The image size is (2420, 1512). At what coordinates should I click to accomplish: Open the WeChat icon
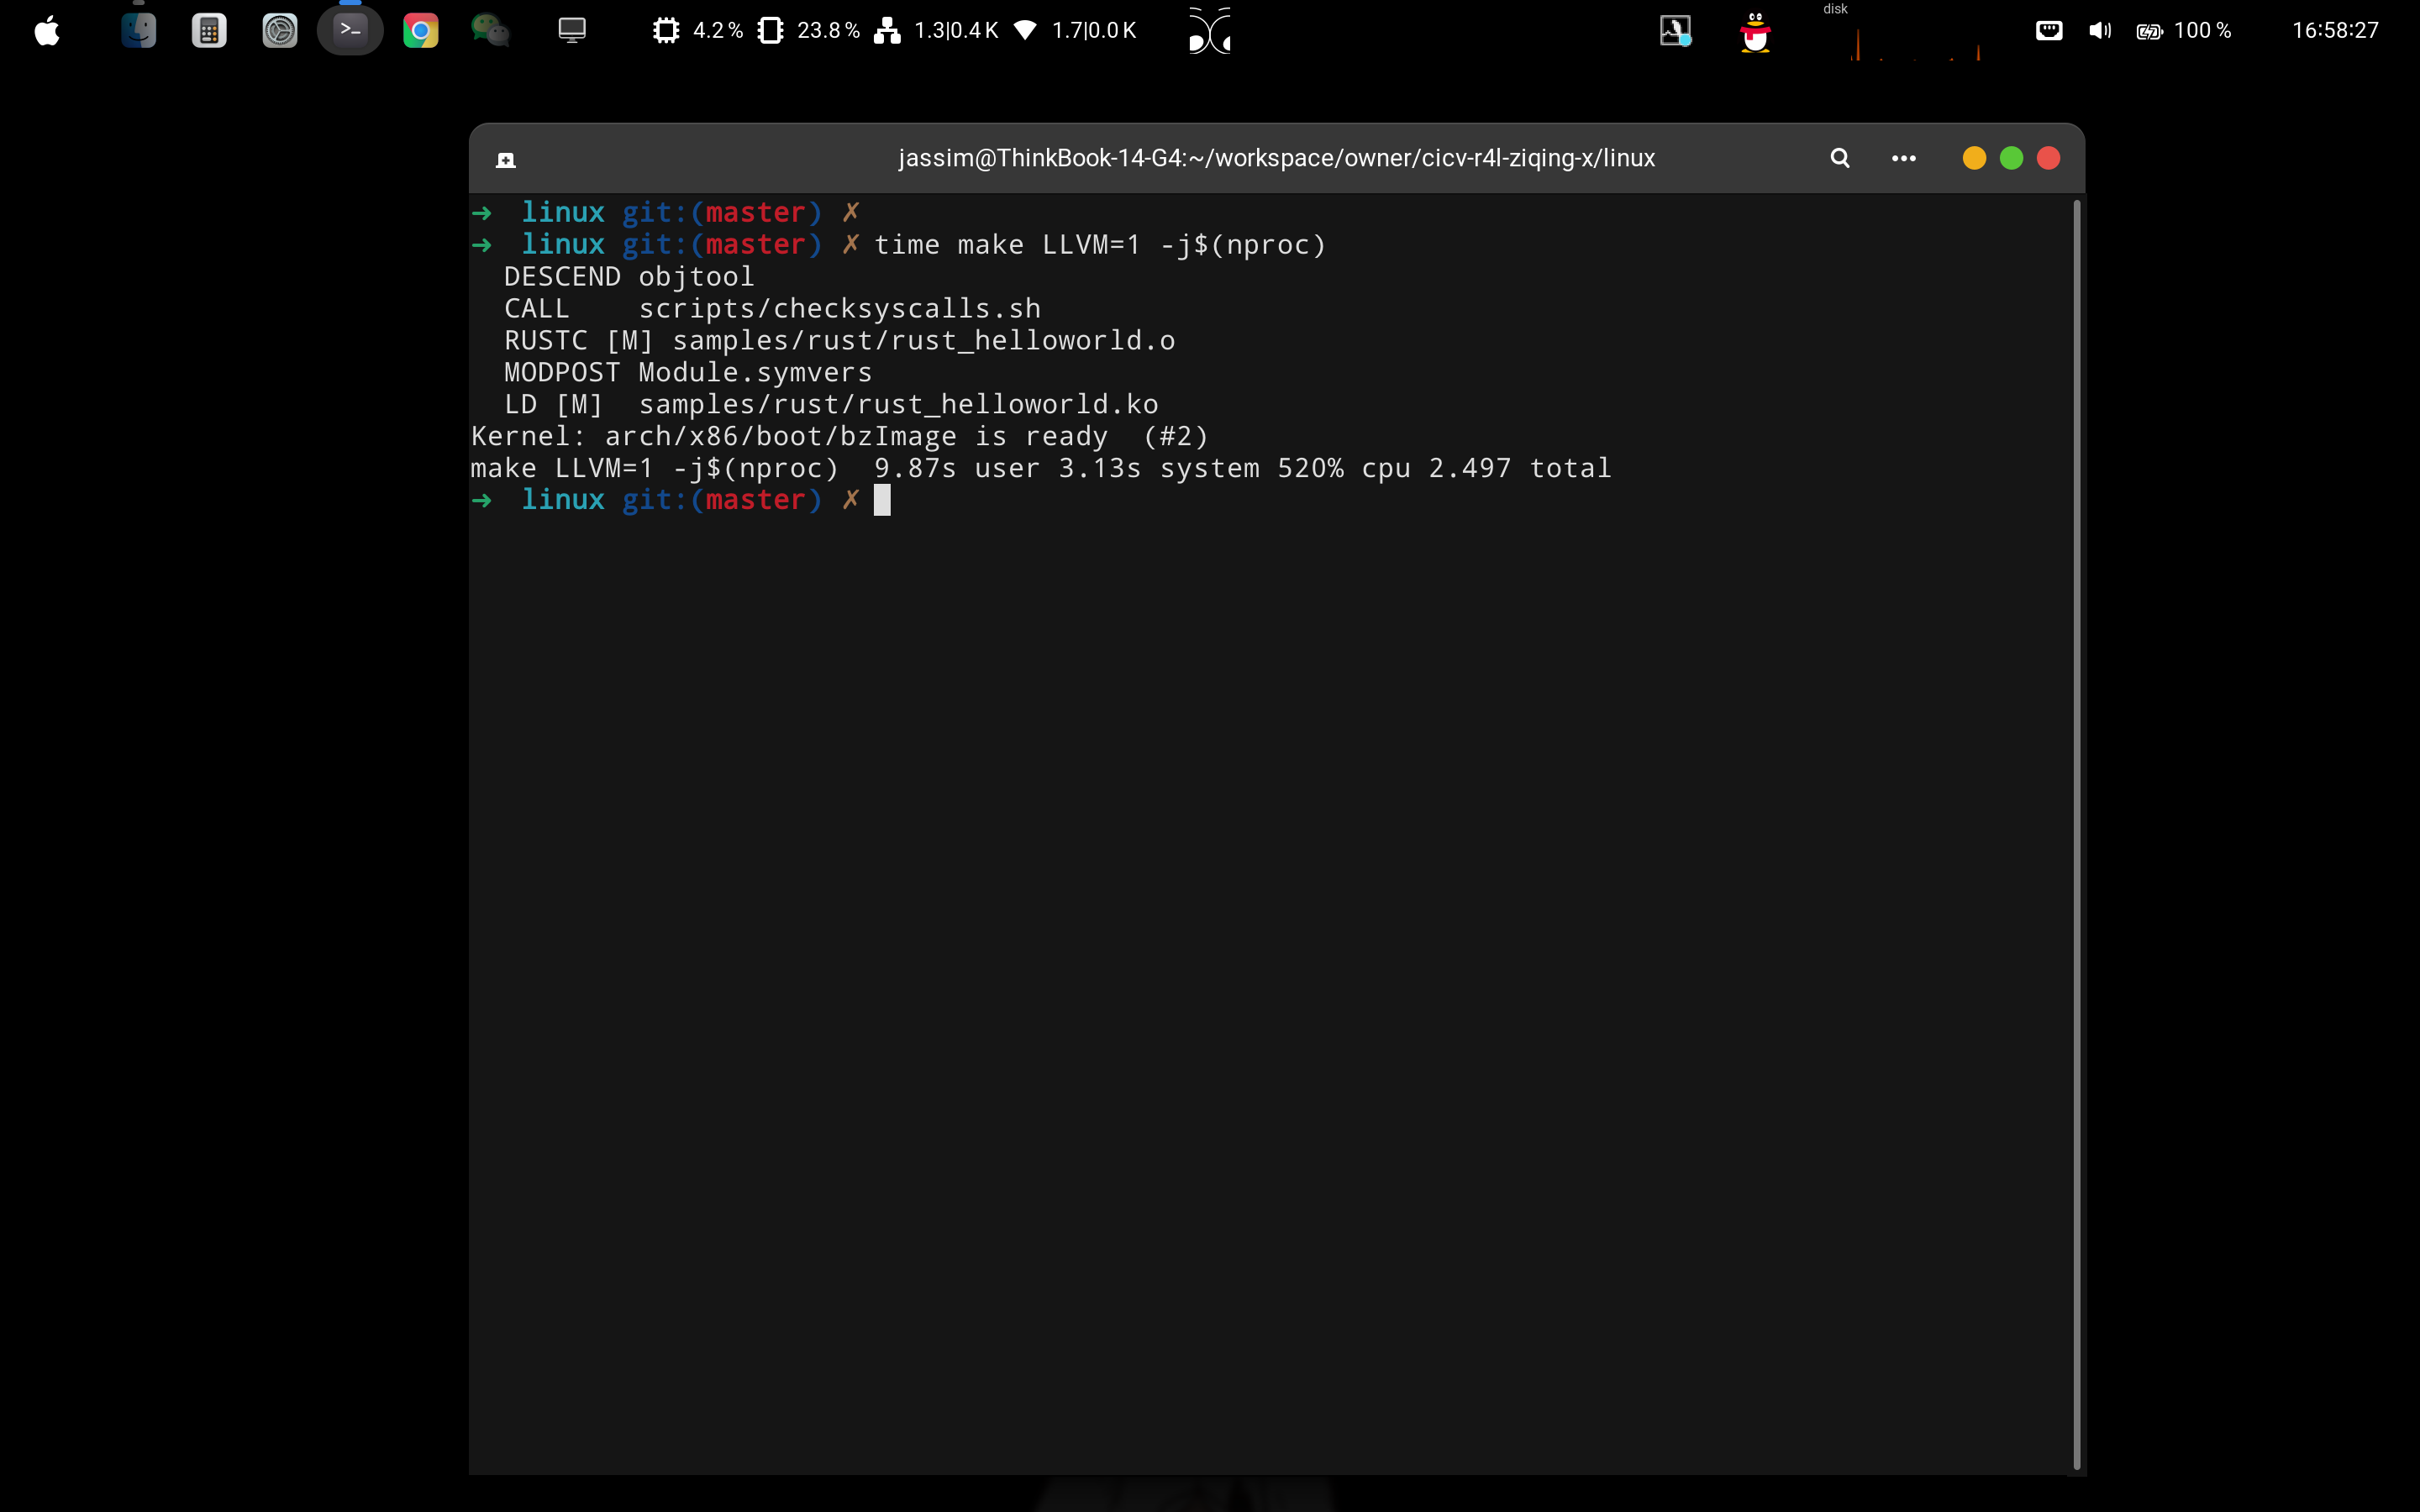[490, 31]
